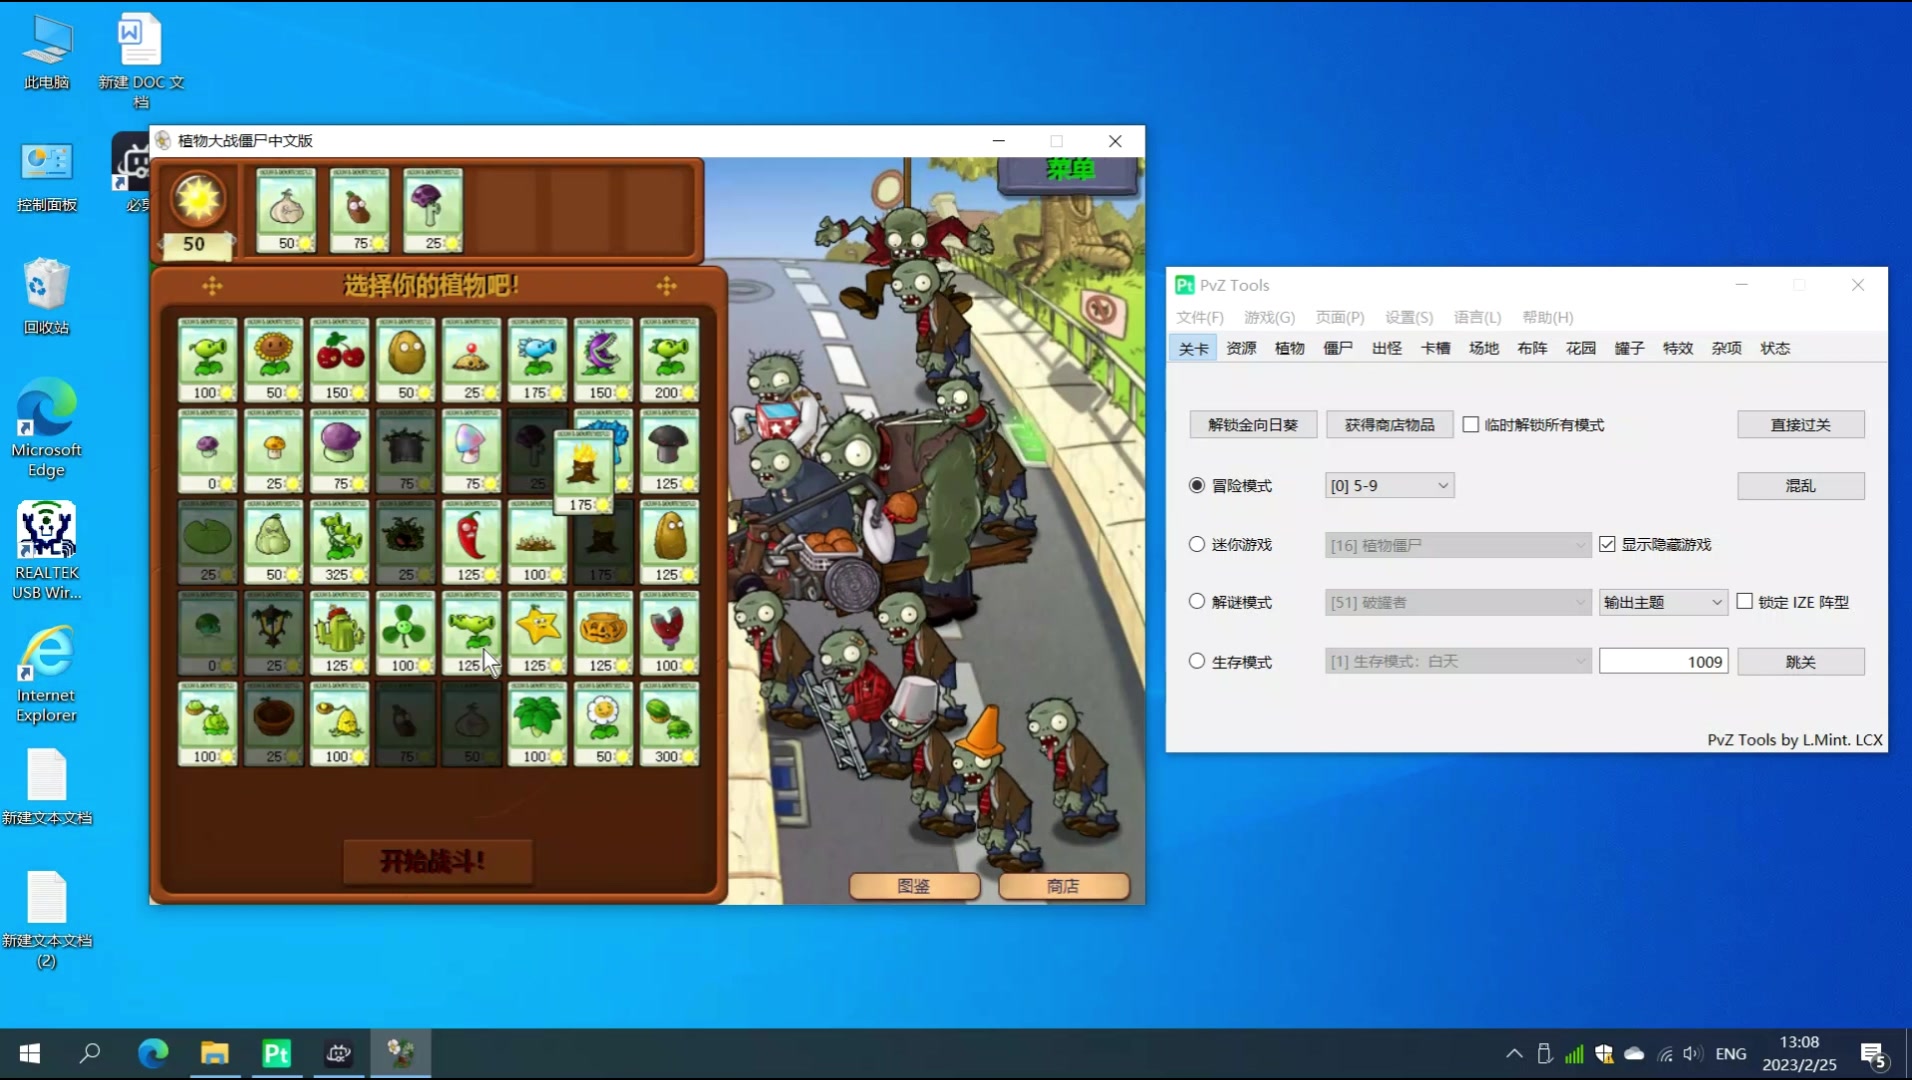The width and height of the screenshot is (1912, 1080).
Task: Click the 直接过关 button
Action: coord(1800,425)
